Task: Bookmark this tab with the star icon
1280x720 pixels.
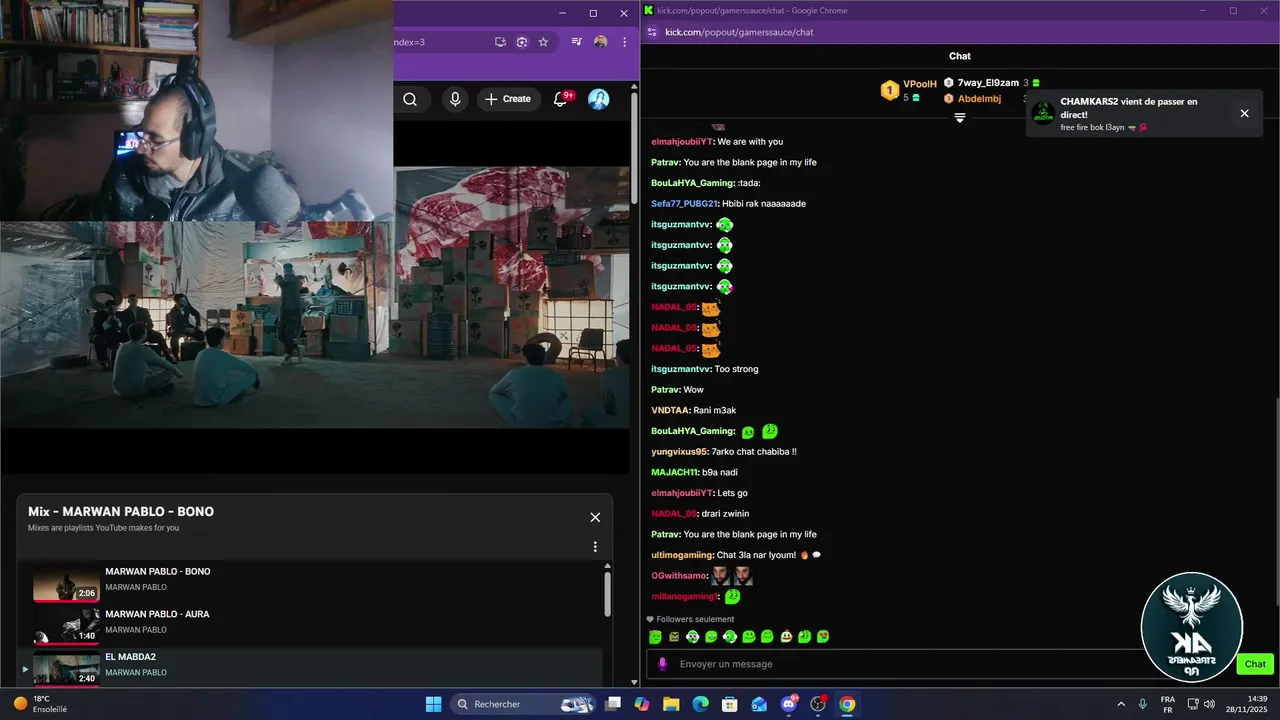Action: point(543,42)
